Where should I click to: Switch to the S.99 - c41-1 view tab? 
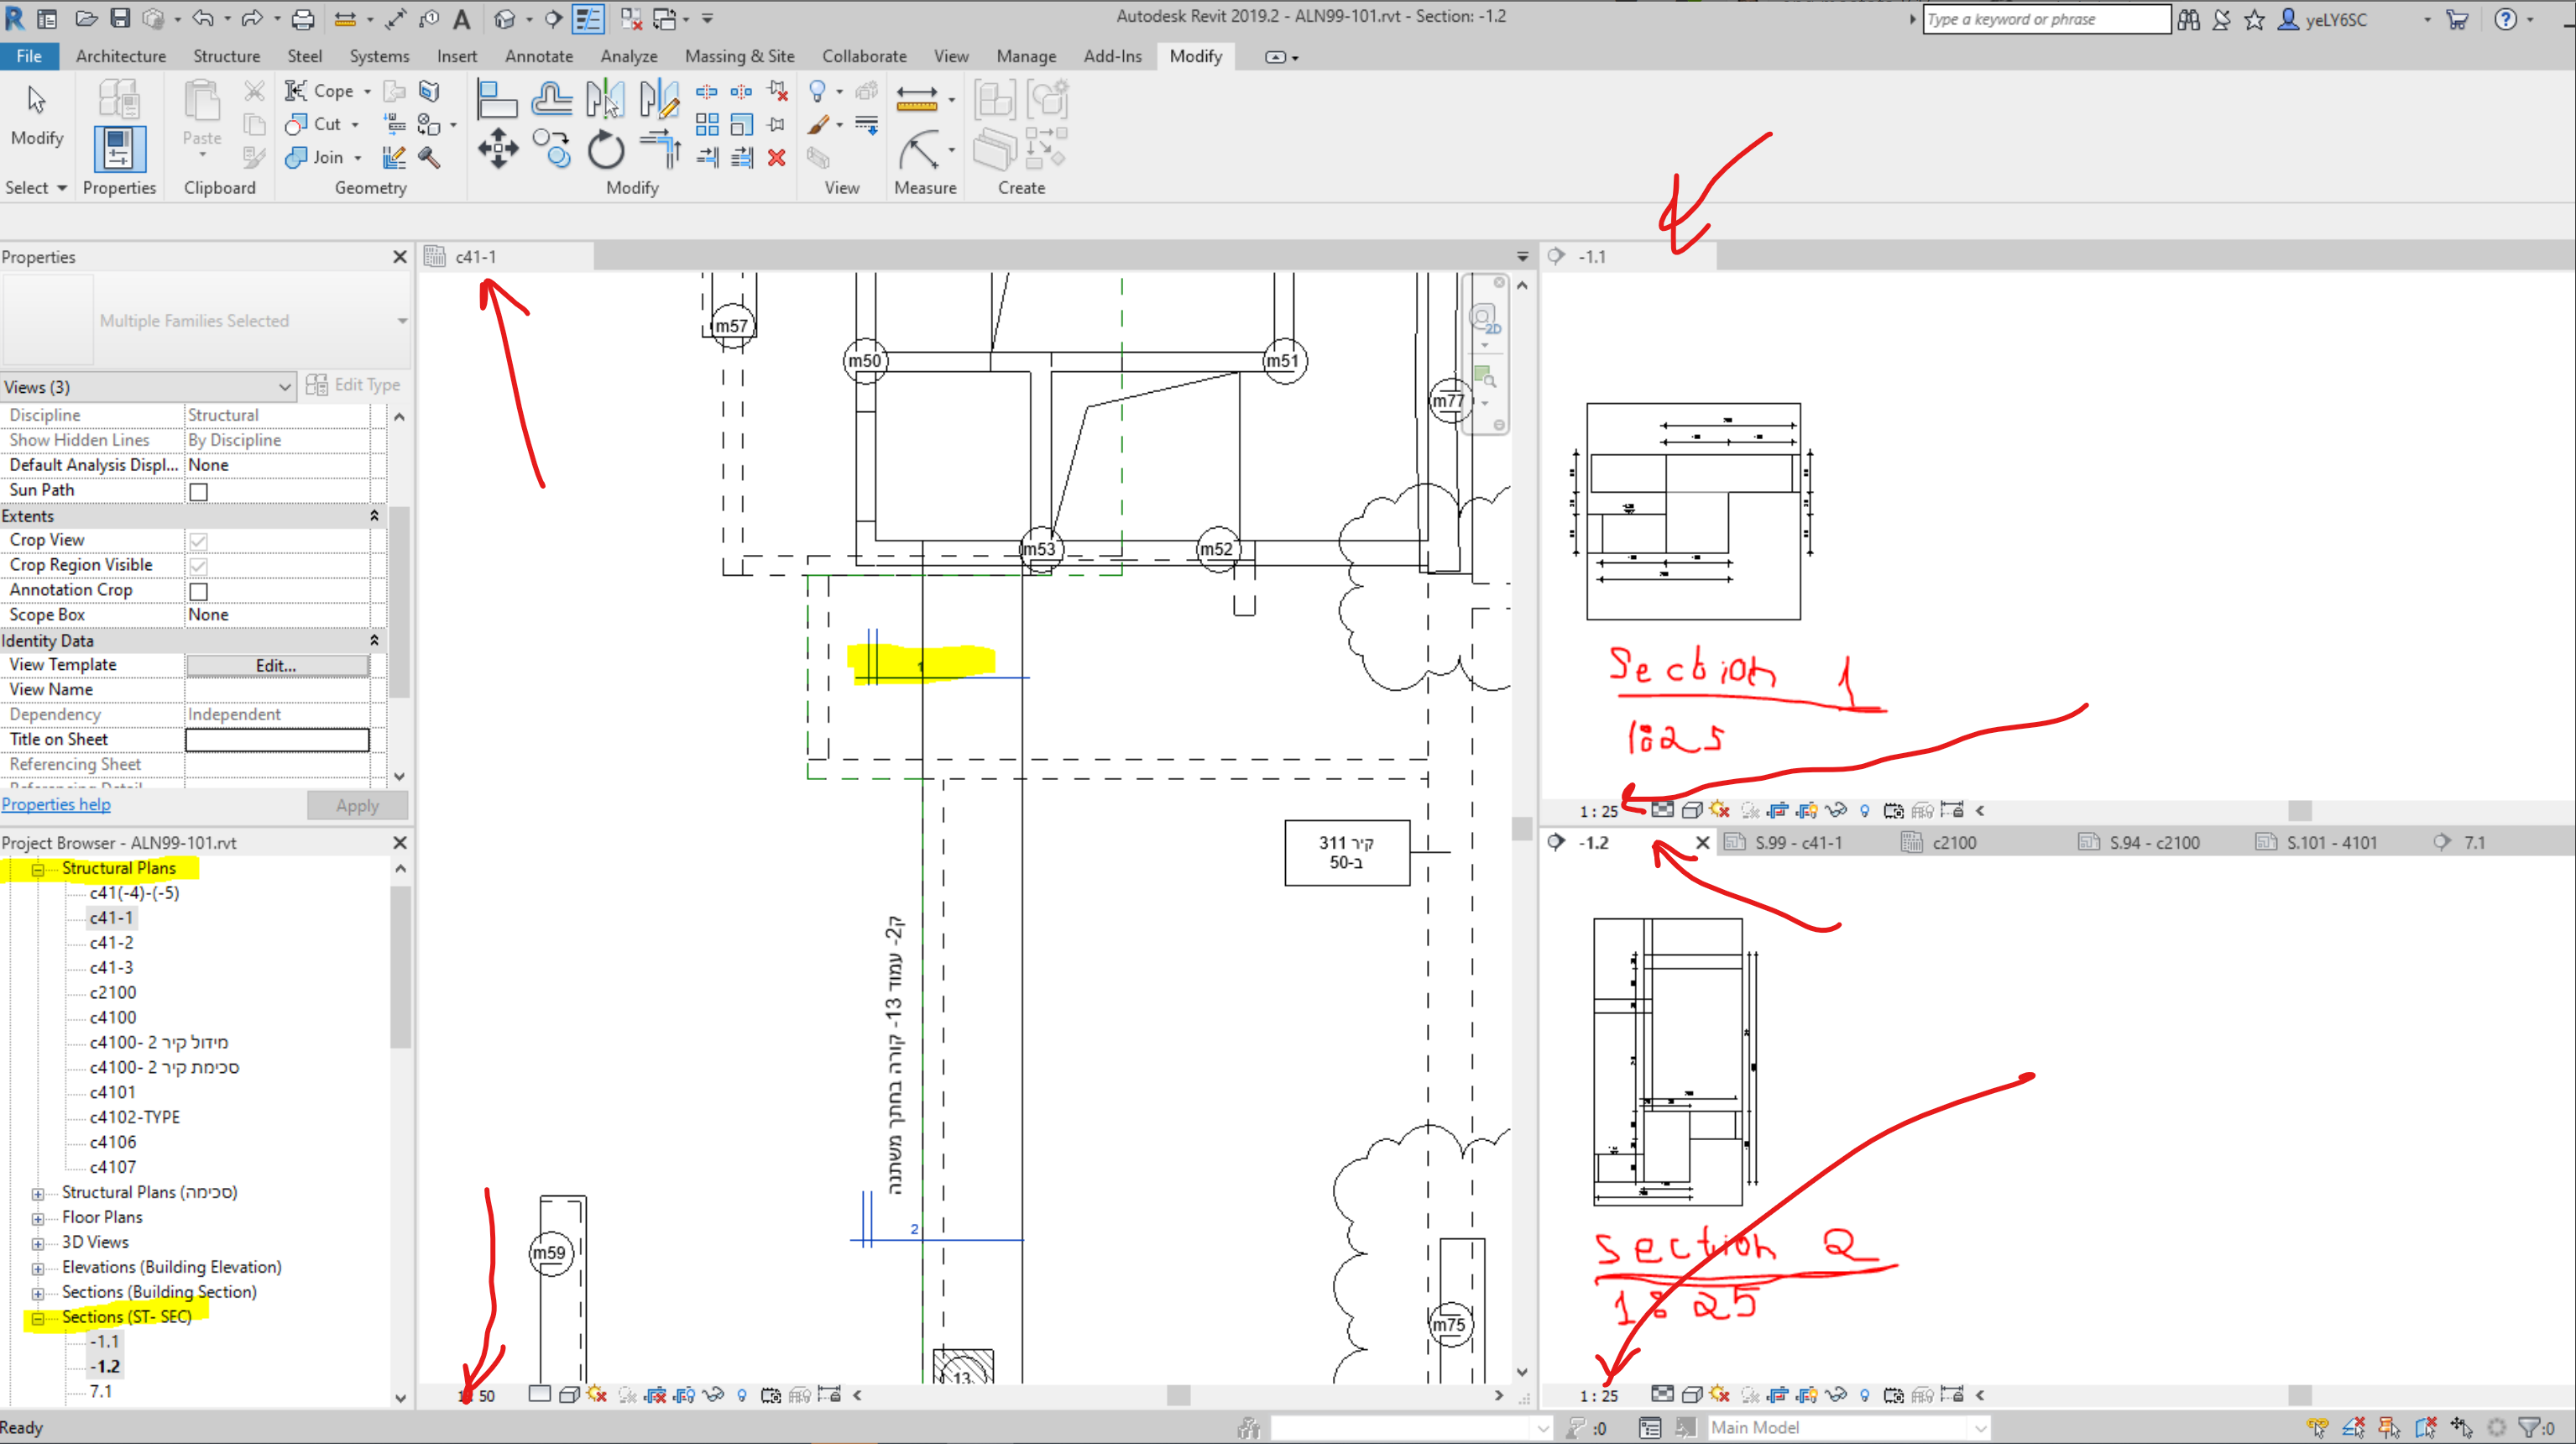click(1797, 843)
